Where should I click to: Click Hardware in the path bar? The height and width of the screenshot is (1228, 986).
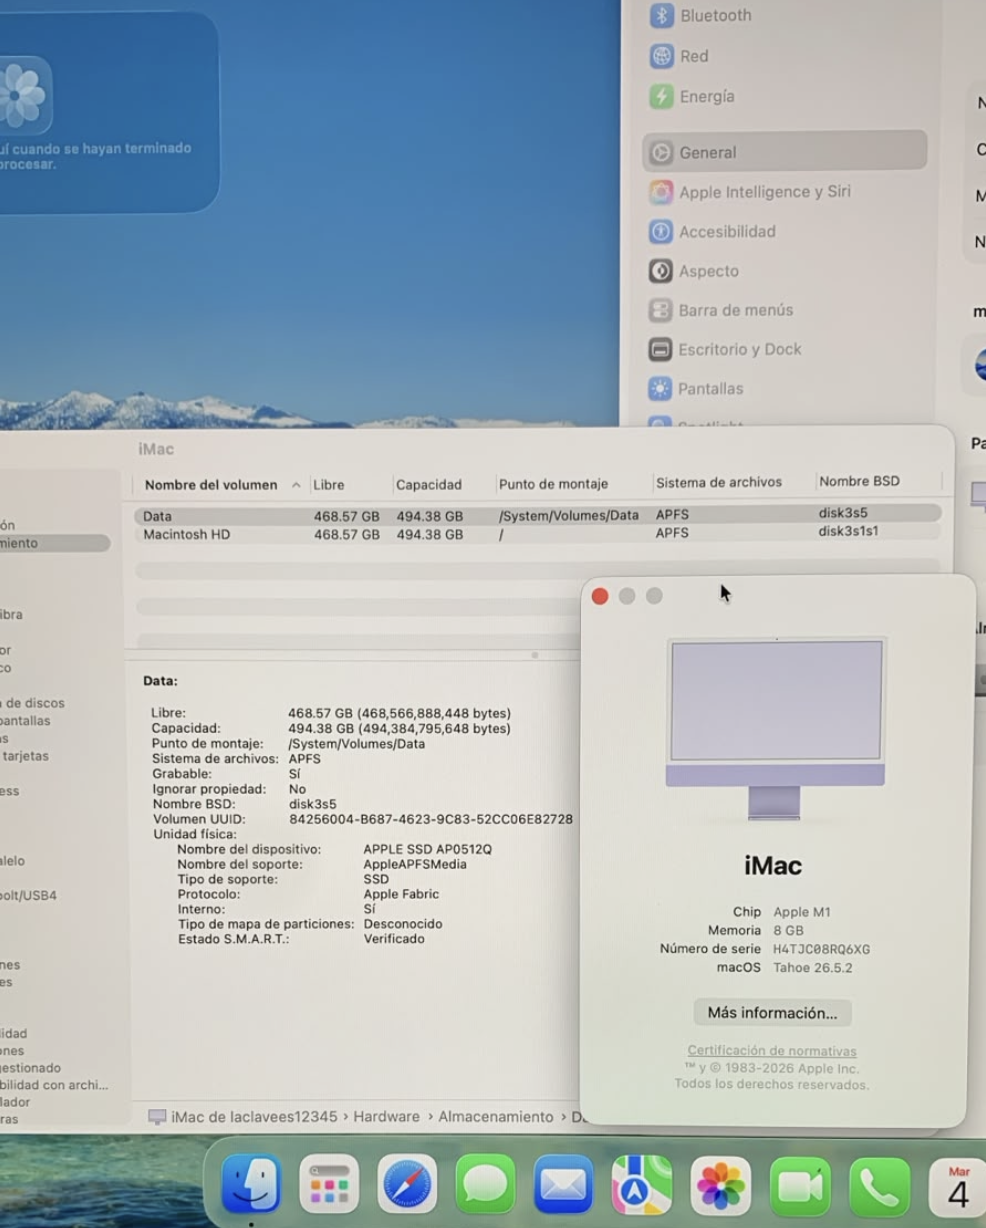click(386, 1116)
